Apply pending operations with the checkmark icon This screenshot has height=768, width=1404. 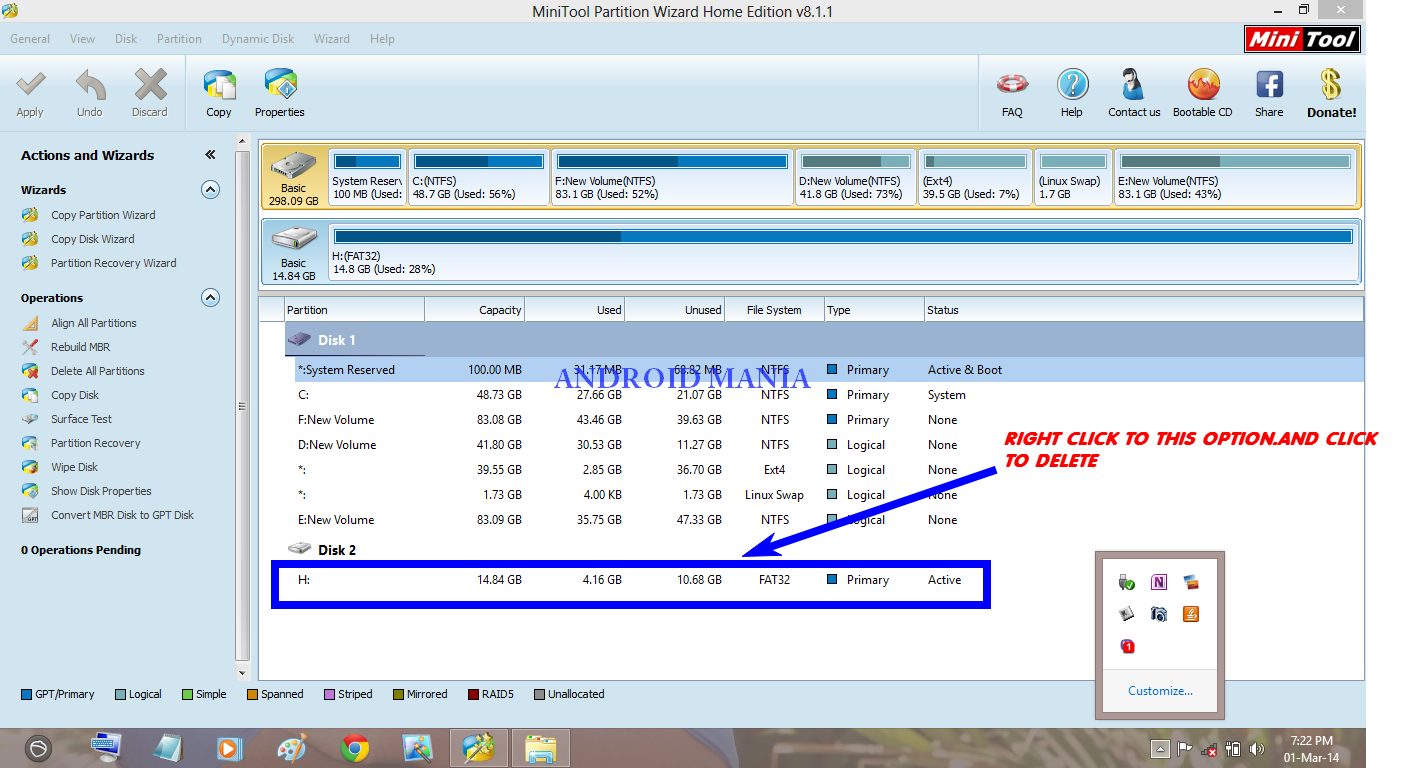click(x=29, y=92)
